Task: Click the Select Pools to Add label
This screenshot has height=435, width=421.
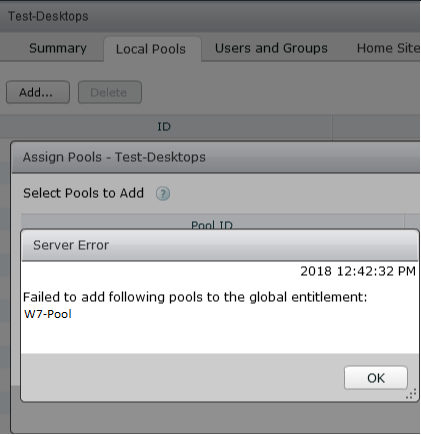Action: click(x=83, y=193)
